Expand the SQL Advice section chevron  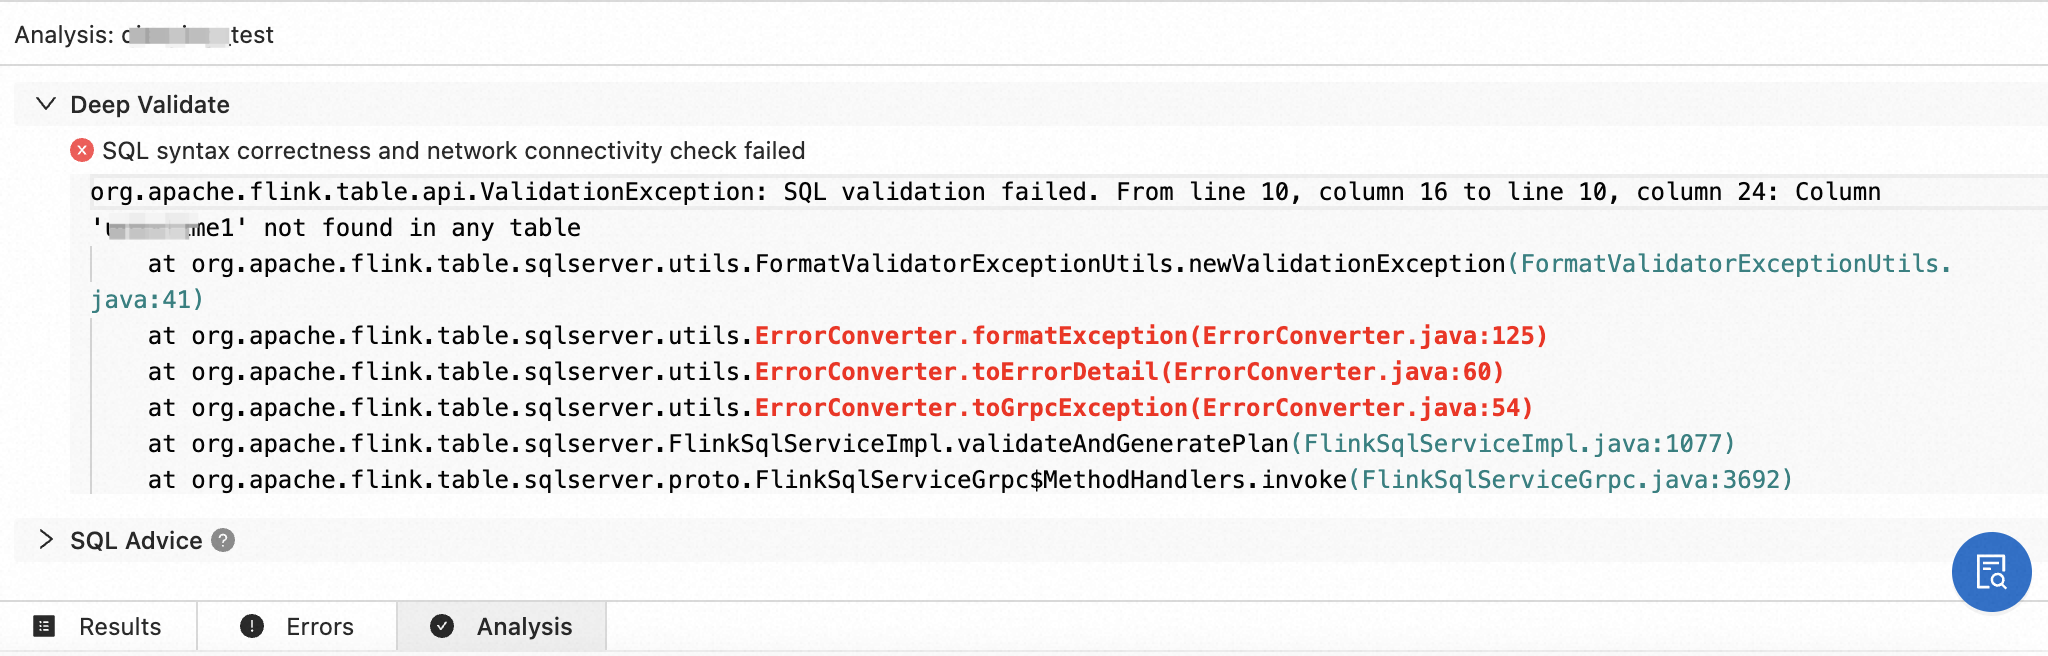(45, 540)
